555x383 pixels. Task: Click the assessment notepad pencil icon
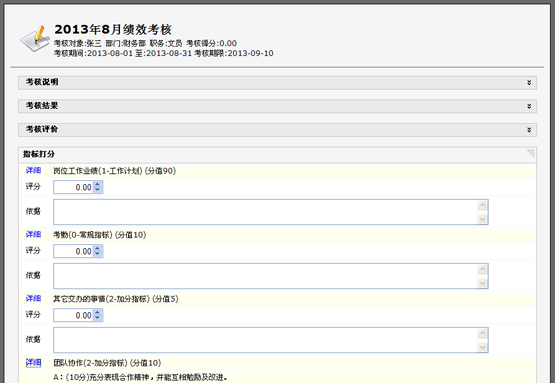(x=35, y=39)
